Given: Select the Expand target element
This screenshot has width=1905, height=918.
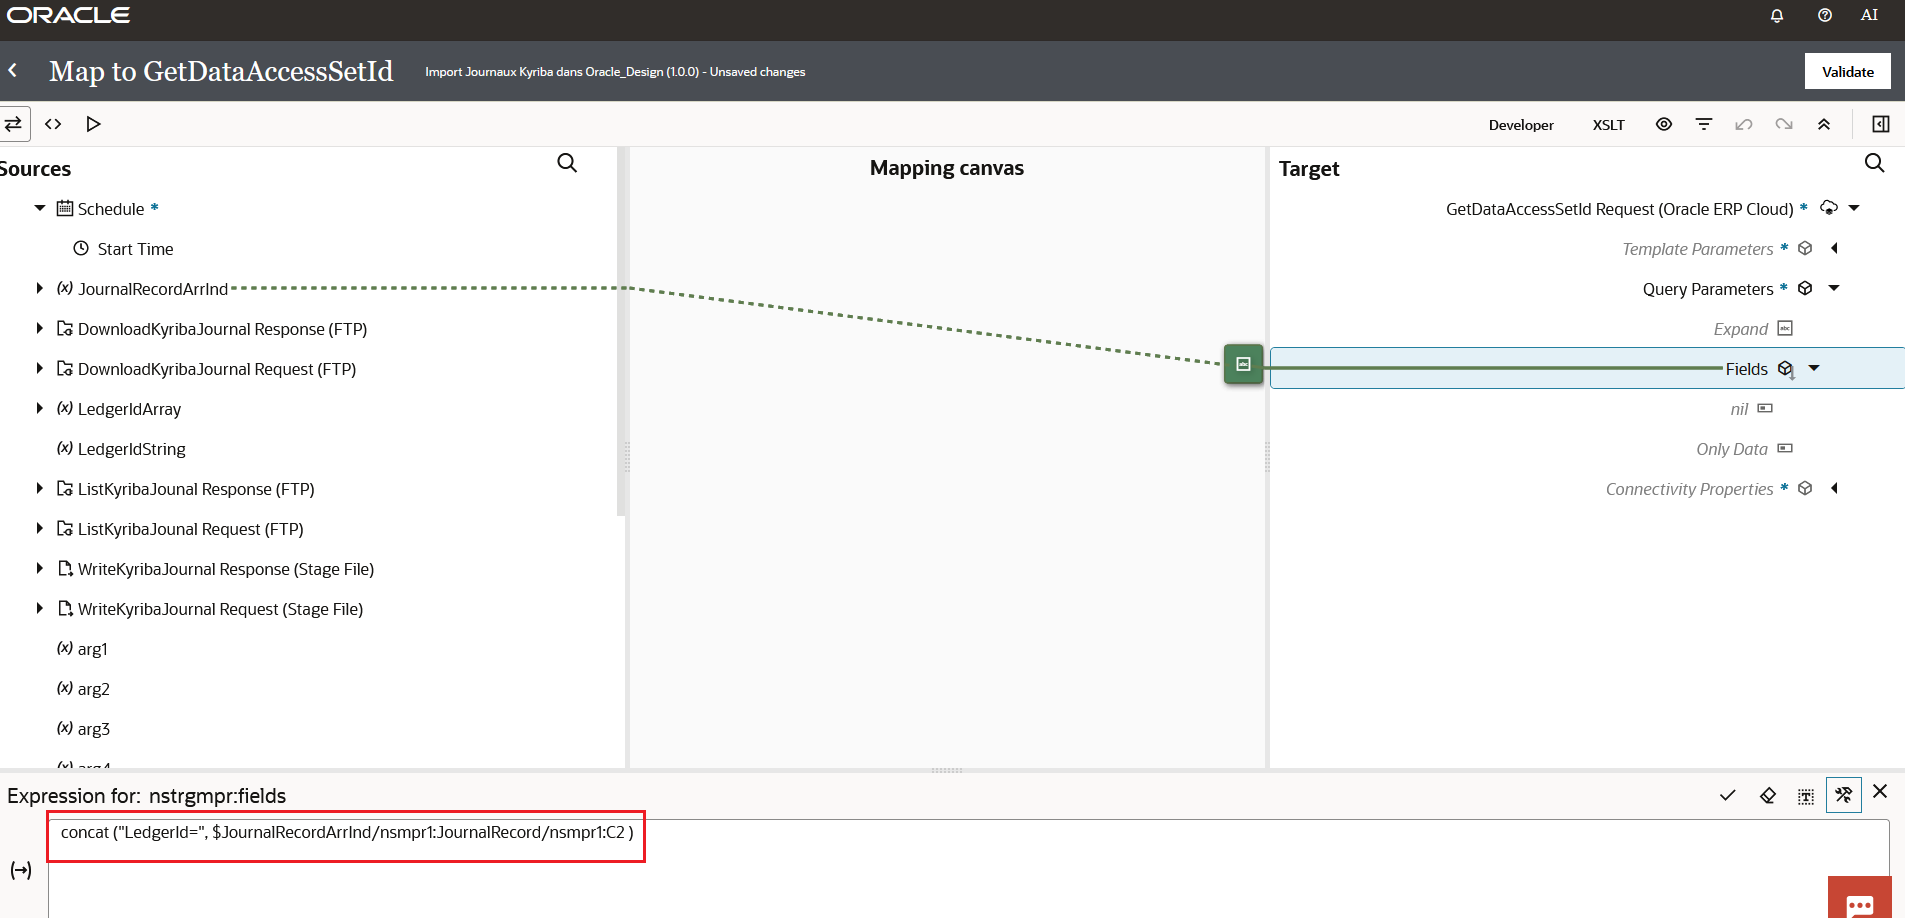Looking at the screenshot, I should tap(1740, 329).
